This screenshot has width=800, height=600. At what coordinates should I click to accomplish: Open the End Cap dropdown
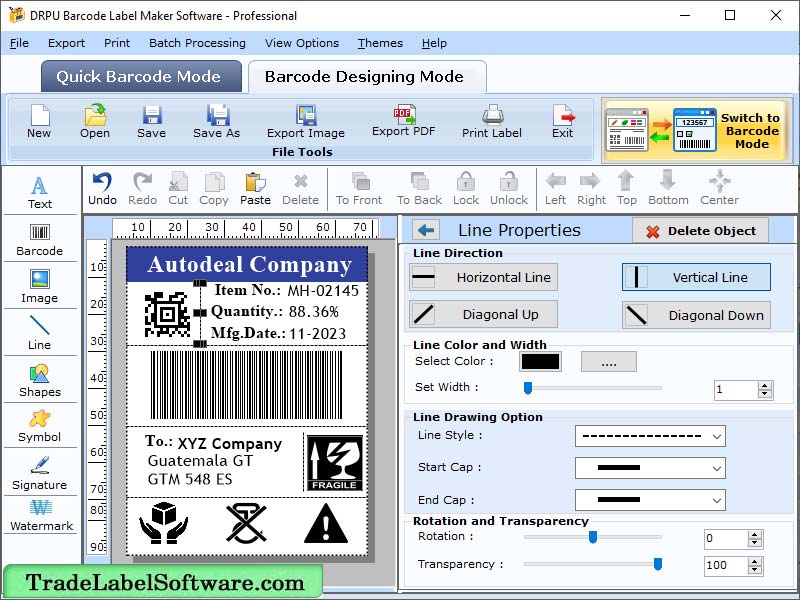pyautogui.click(x=650, y=499)
